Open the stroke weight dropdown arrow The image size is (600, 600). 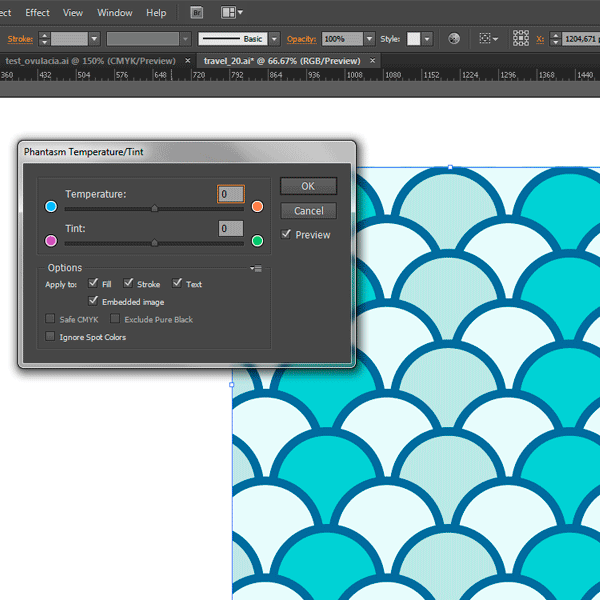pyautogui.click(x=94, y=39)
